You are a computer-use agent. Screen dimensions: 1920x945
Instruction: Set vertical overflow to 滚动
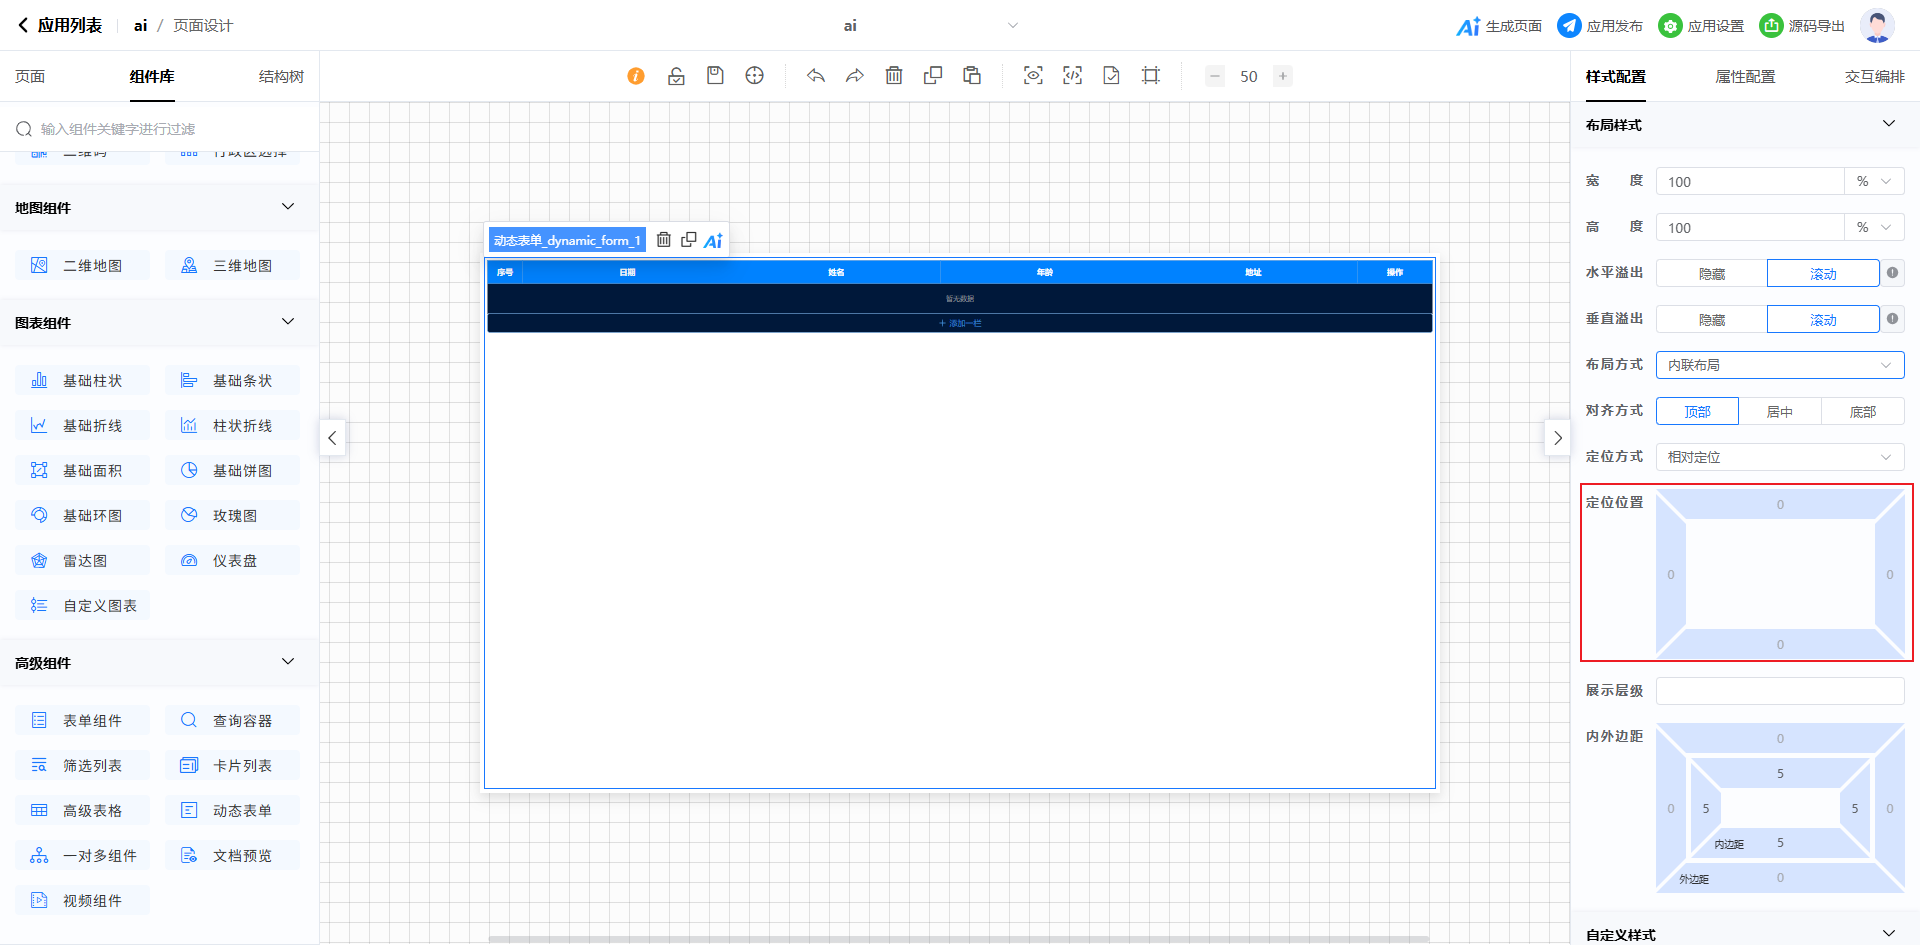[x=1822, y=320]
